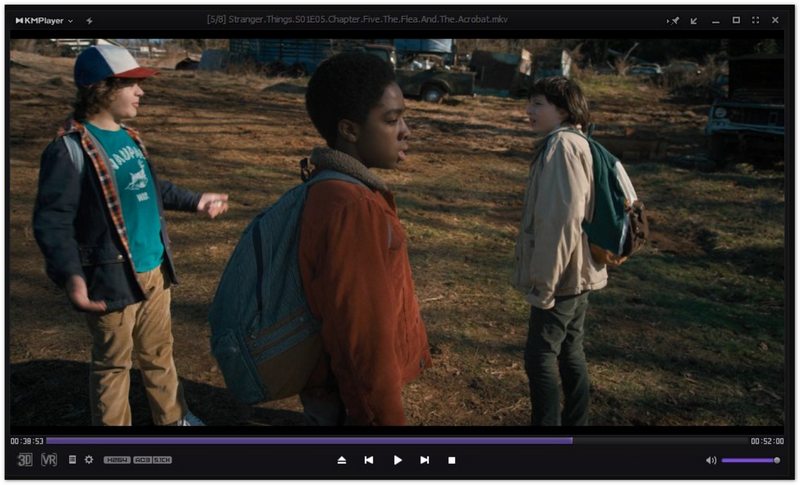Enter fullscreen using the four-corner icon

pyautogui.click(x=756, y=20)
